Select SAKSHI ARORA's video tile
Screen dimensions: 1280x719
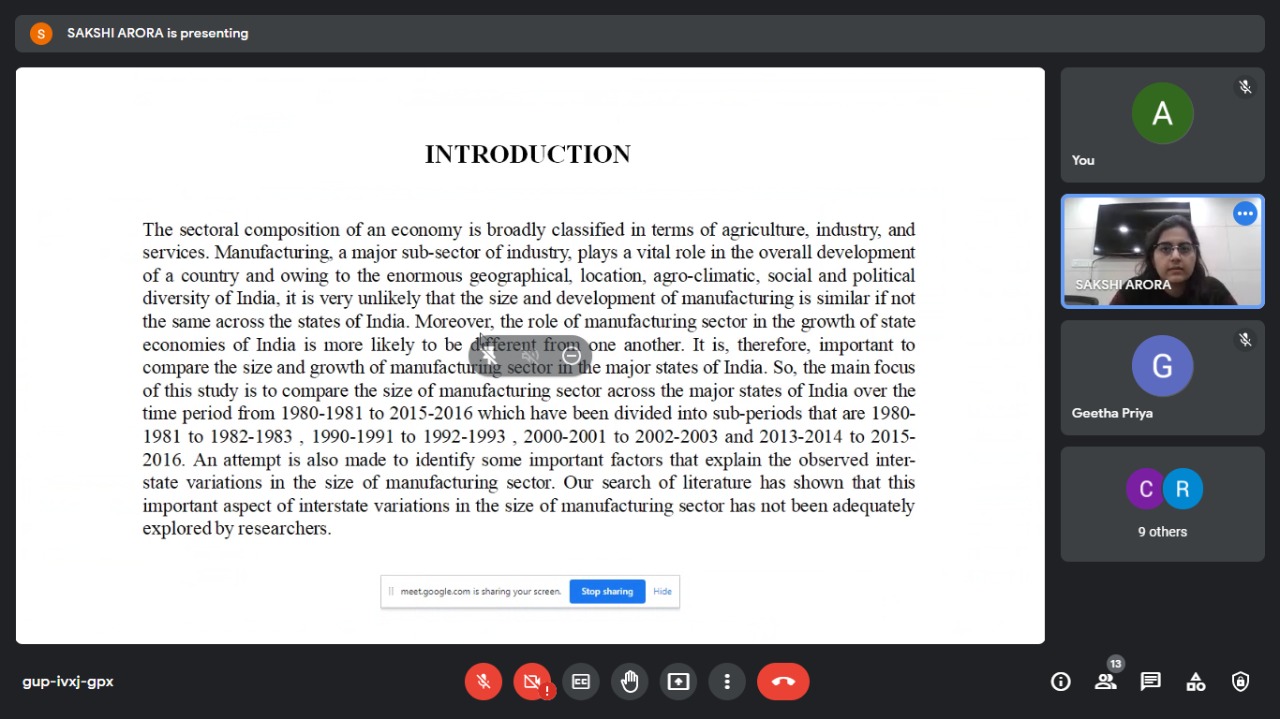[x=1162, y=251]
